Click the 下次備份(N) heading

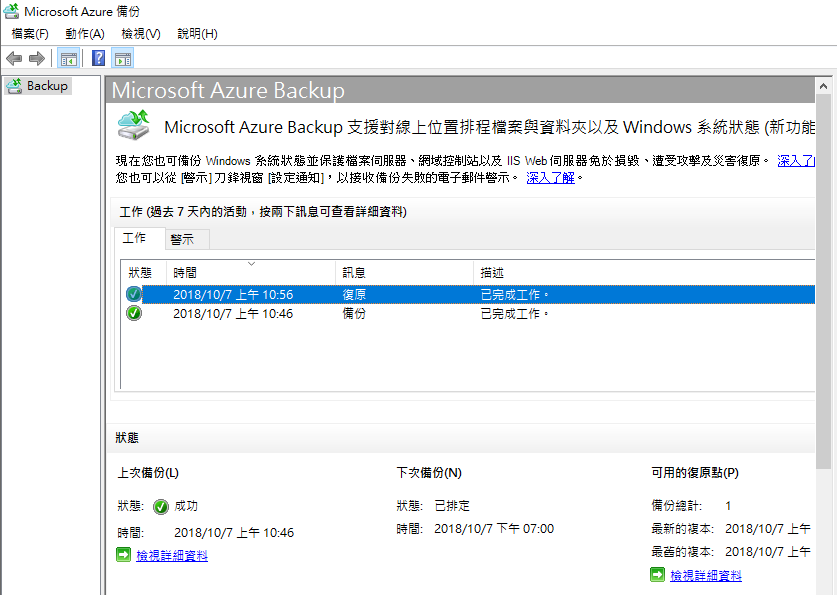click(429, 473)
